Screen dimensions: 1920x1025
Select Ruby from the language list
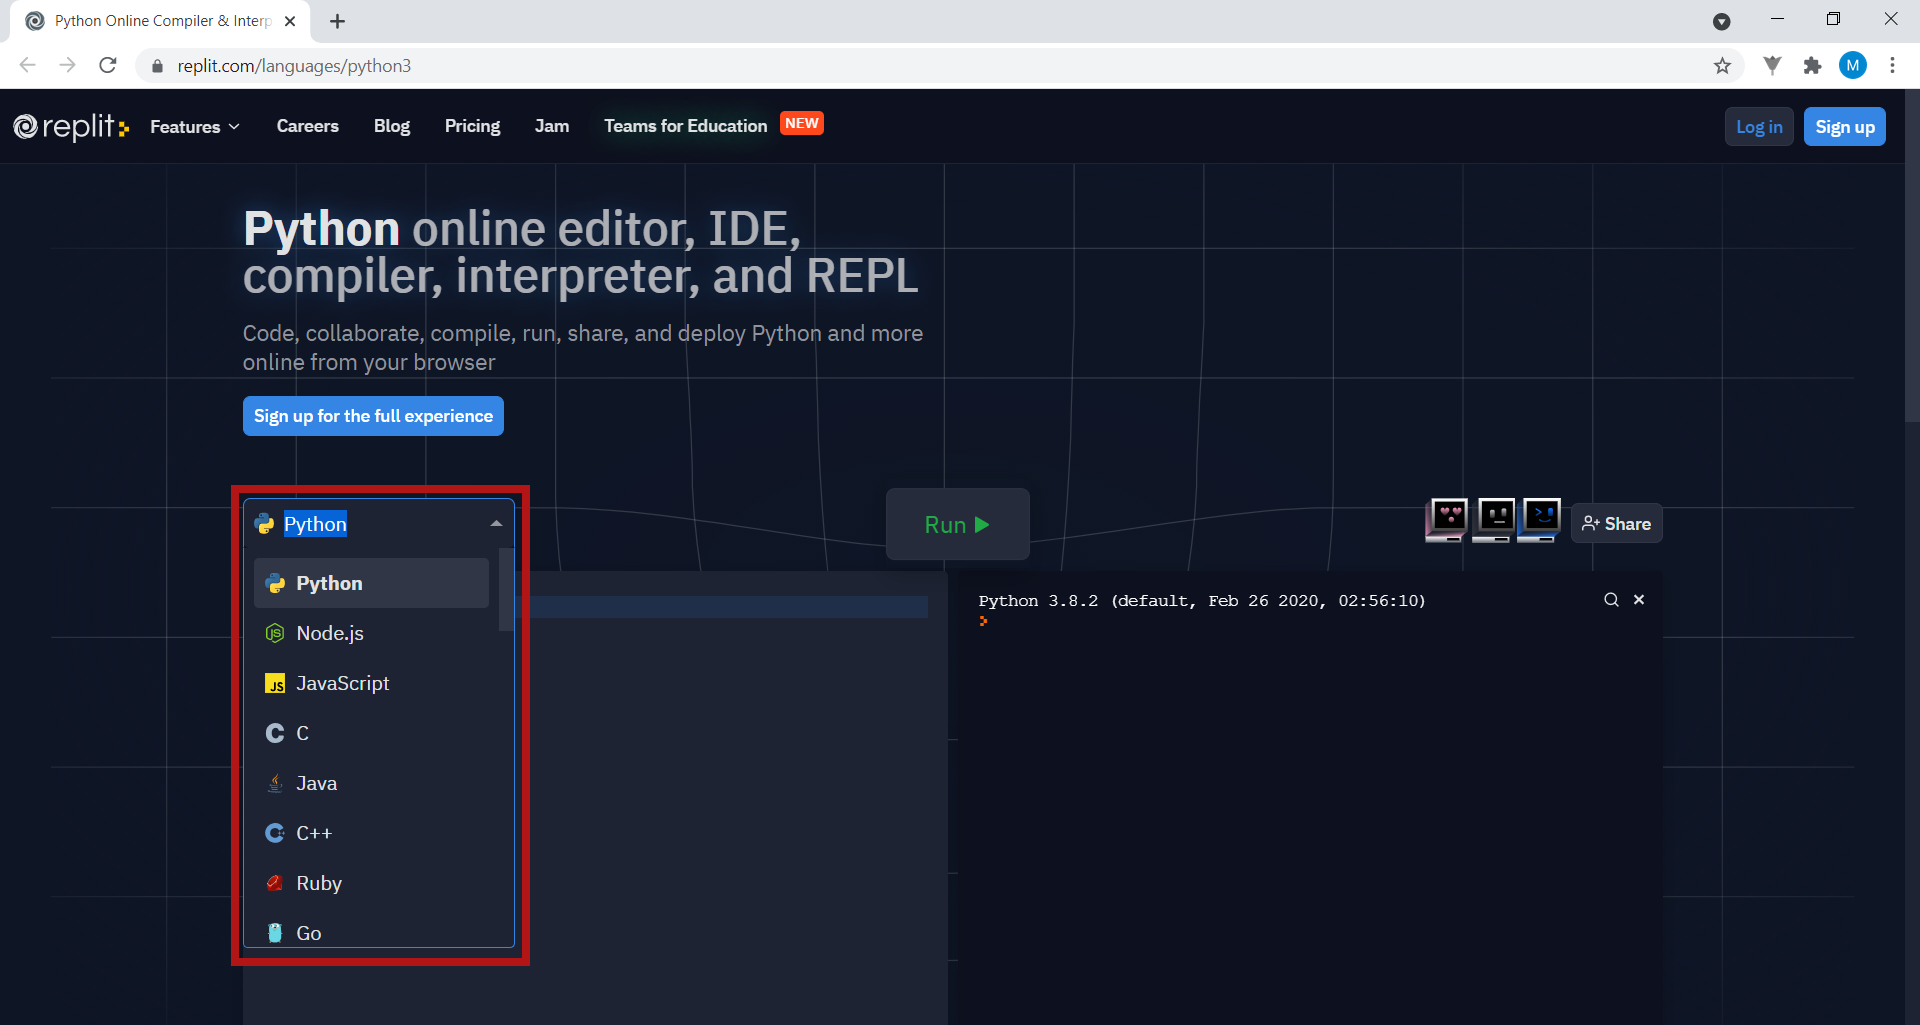click(371, 883)
